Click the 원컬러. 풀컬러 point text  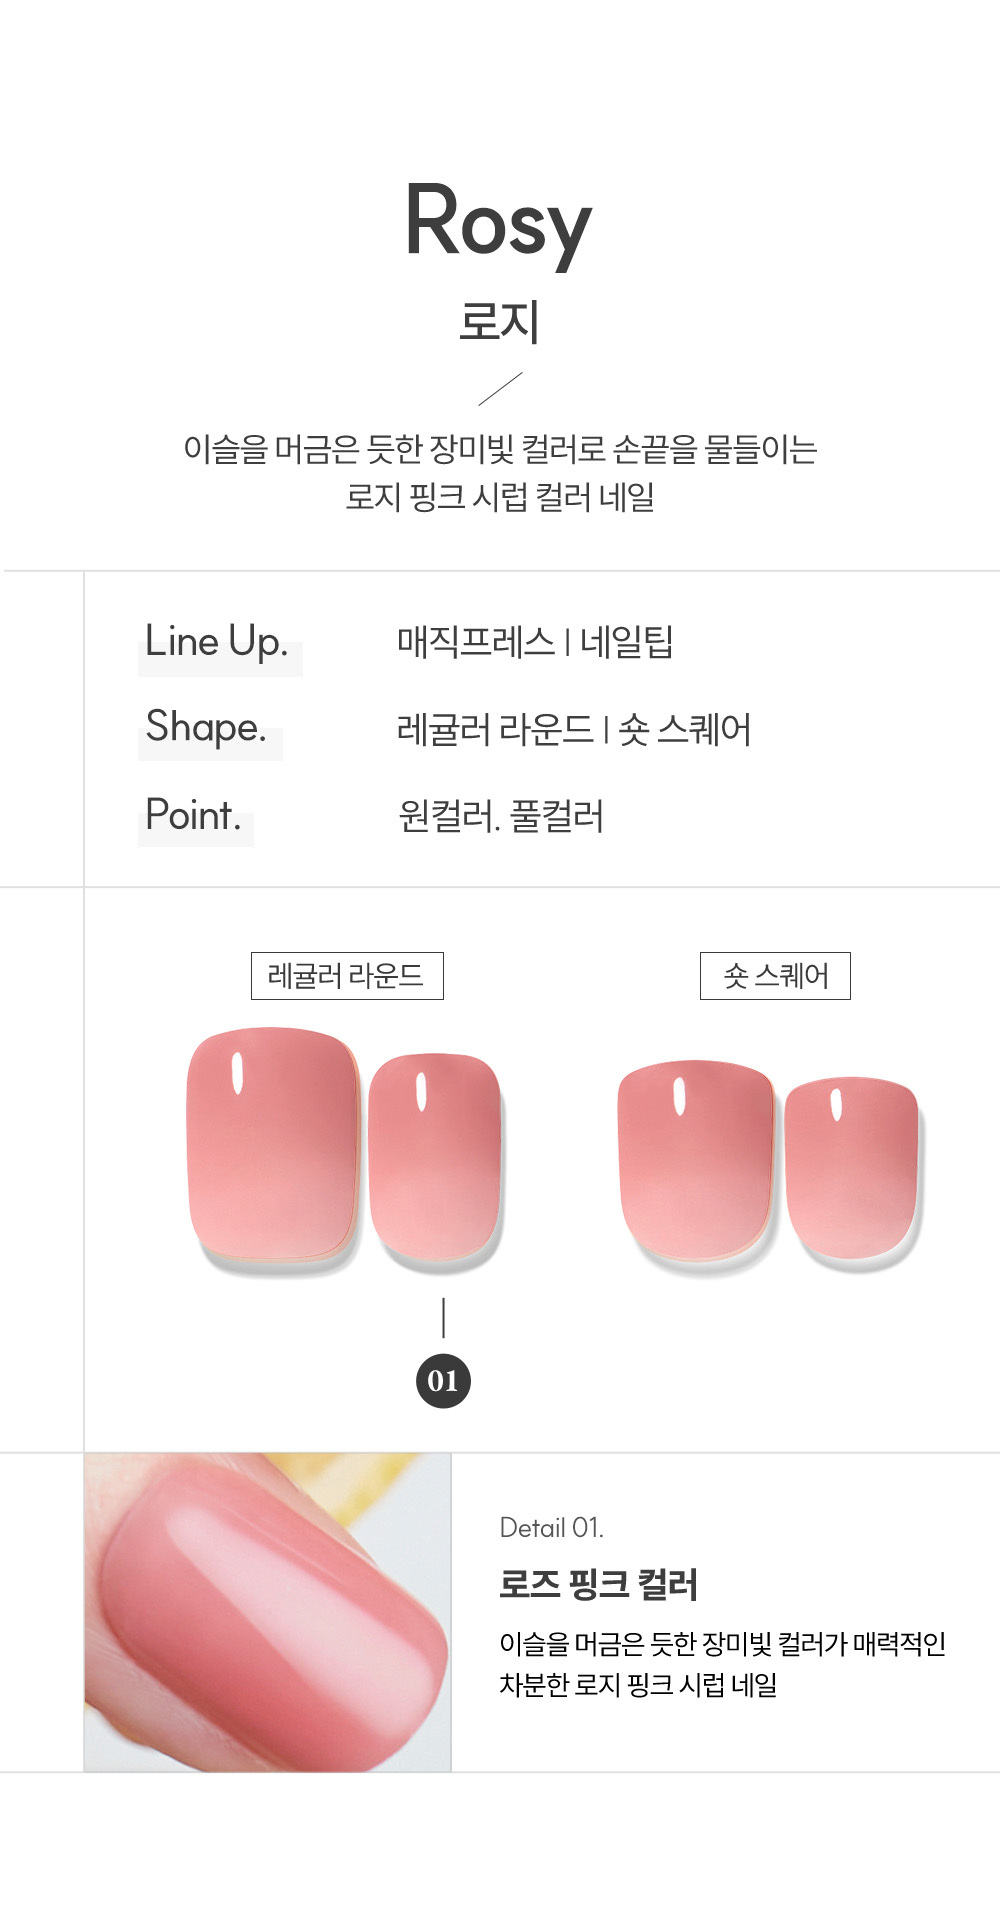pos(501,817)
